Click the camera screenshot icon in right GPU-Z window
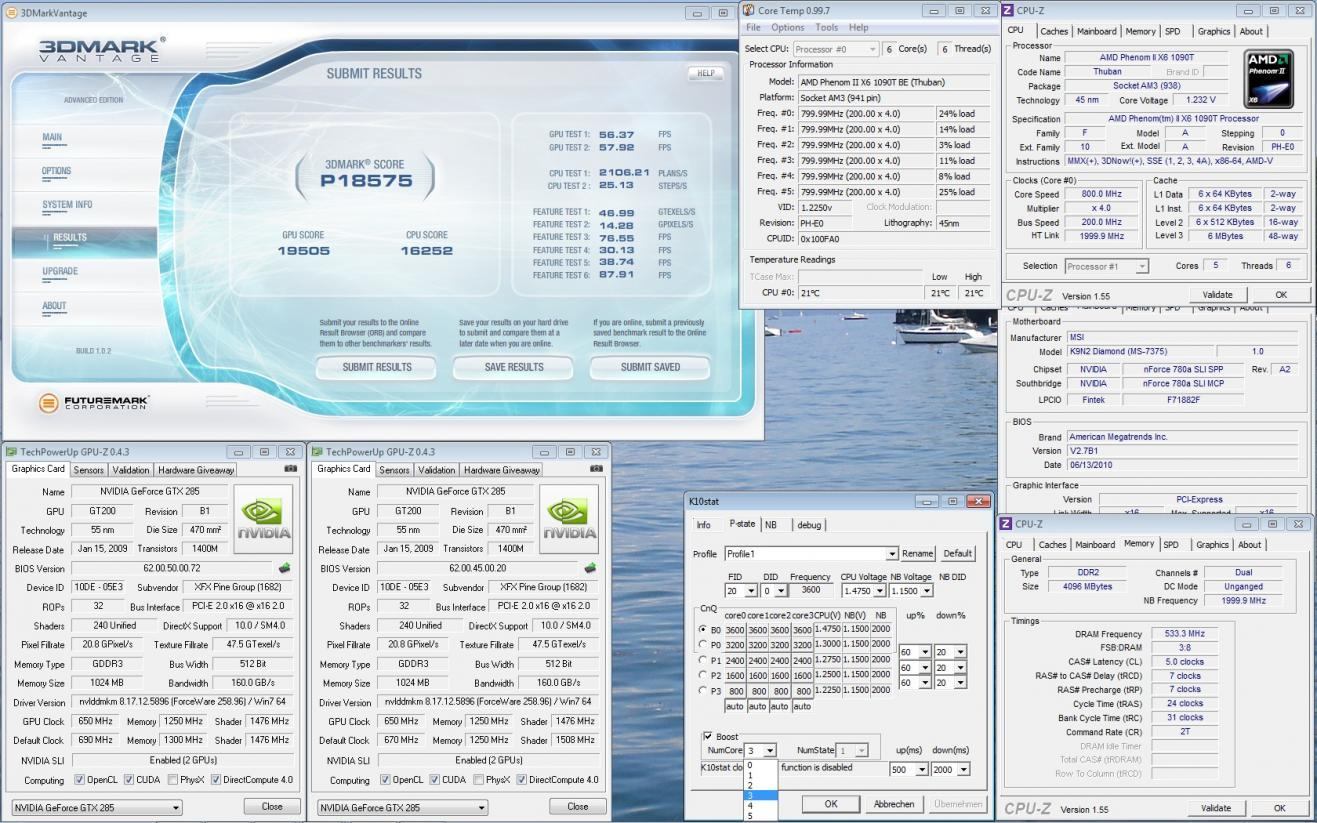Image resolution: width=1317 pixels, height=823 pixels. (x=597, y=469)
